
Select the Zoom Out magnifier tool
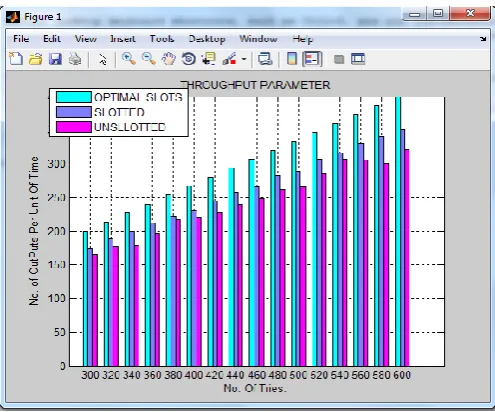(149, 59)
